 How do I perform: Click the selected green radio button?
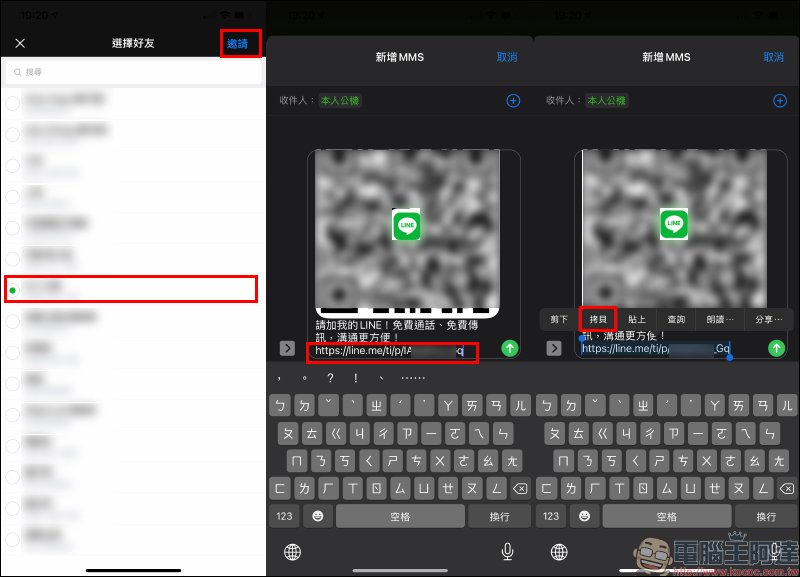click(13, 290)
